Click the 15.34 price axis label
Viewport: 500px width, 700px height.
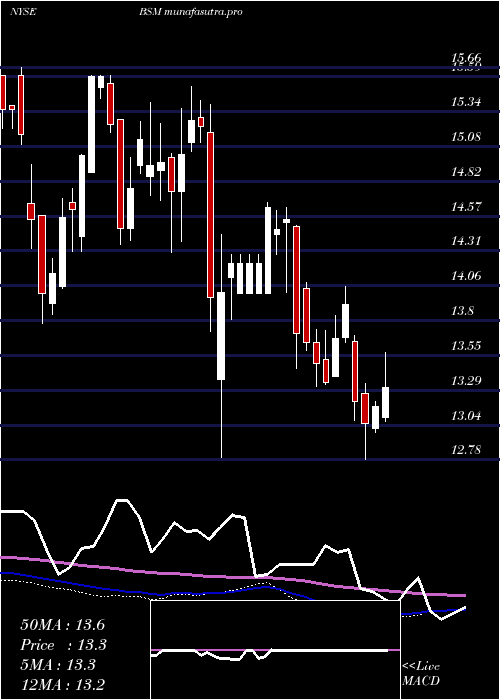click(x=466, y=102)
